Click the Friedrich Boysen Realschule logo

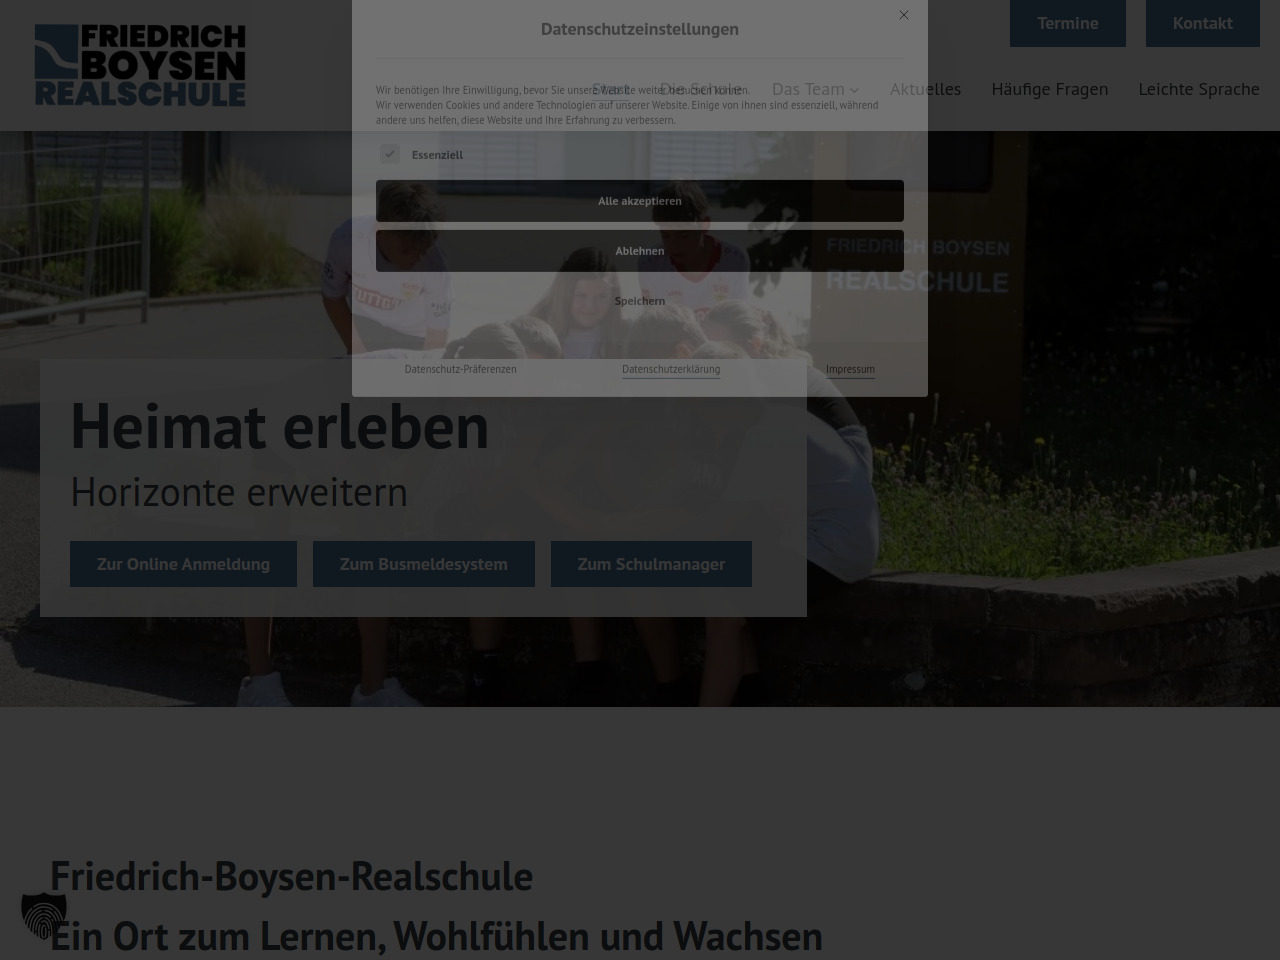(x=140, y=65)
